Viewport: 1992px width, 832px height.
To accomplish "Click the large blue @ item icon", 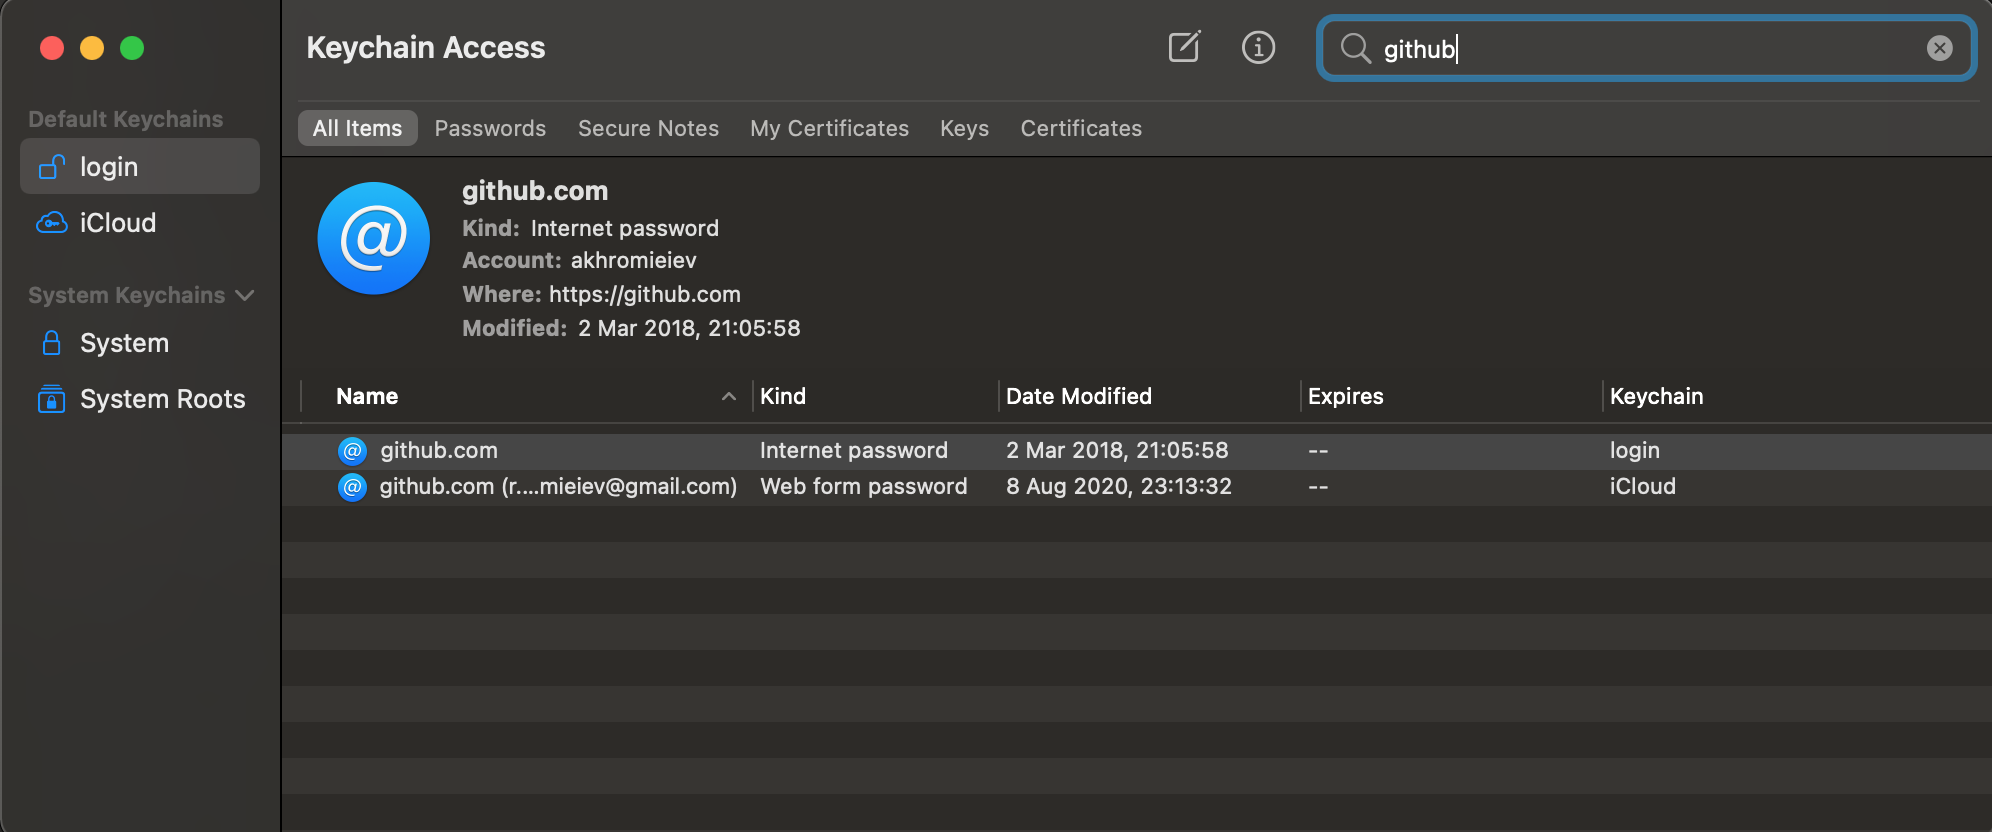I will [374, 238].
